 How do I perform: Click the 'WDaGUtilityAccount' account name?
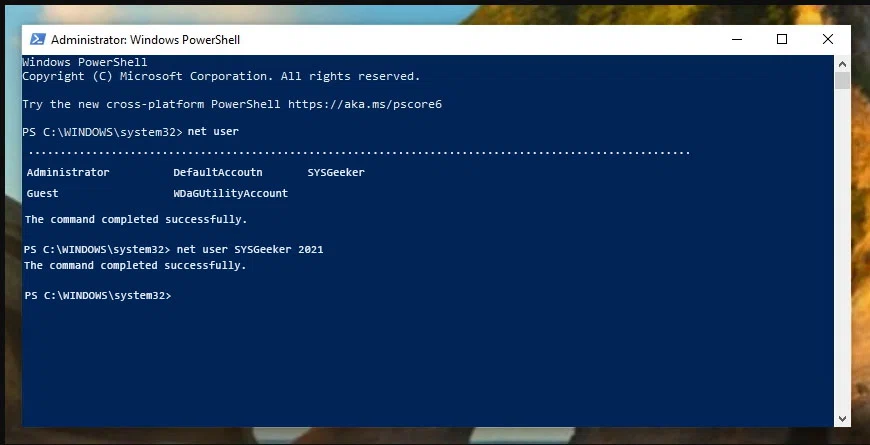[x=230, y=193]
